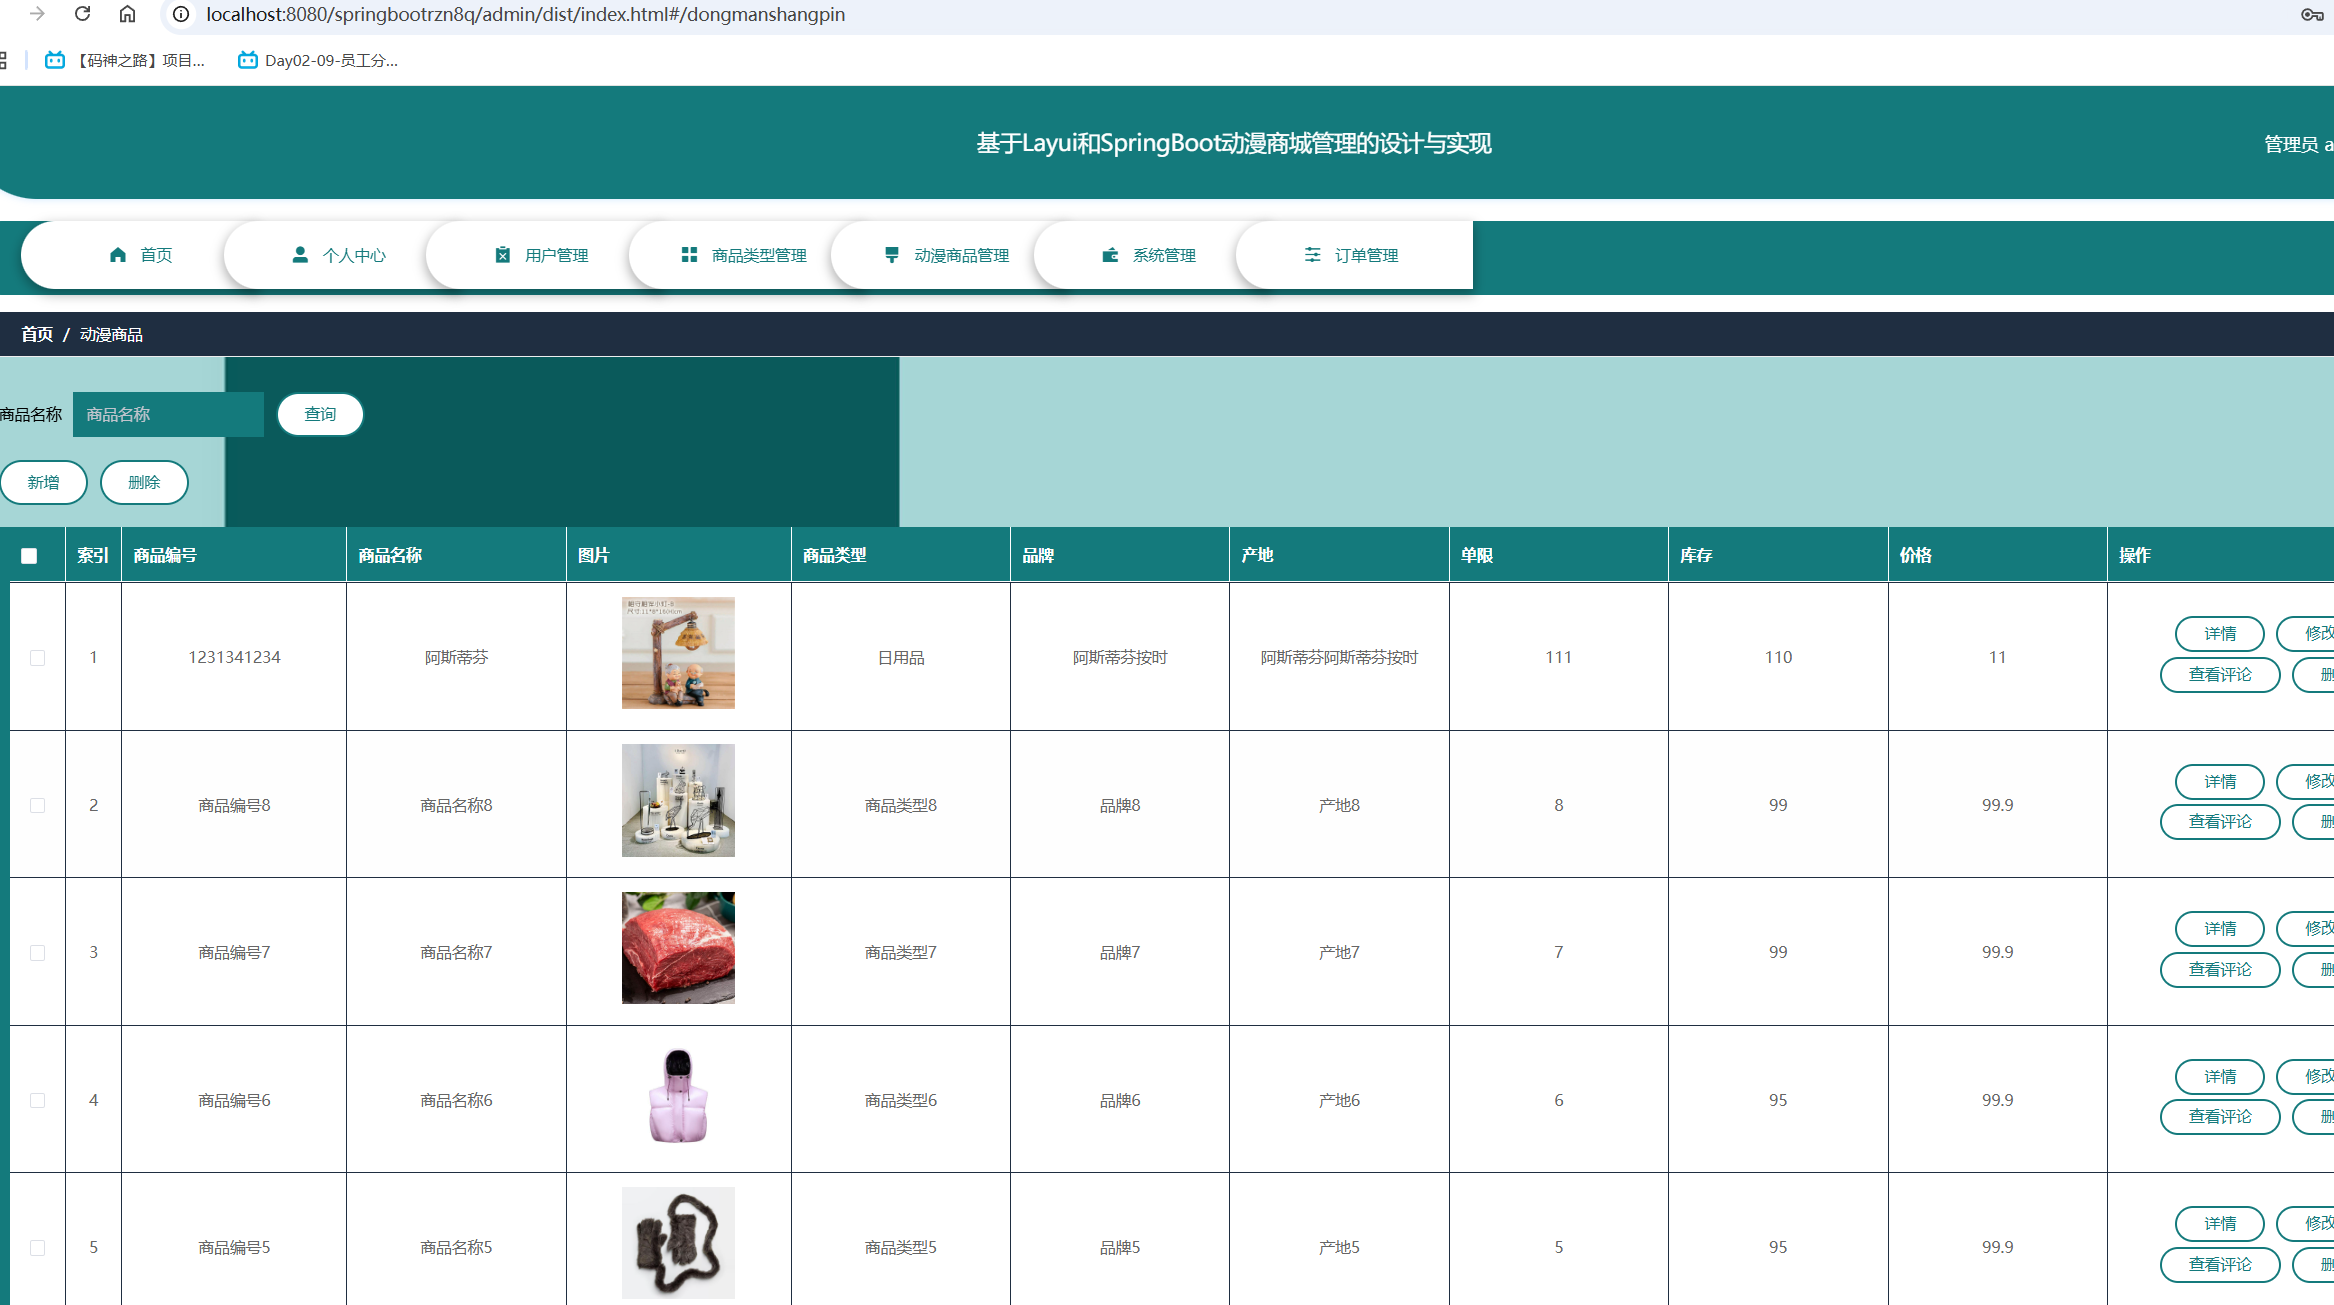Click 详情 for 商品名称8

coord(2220,781)
